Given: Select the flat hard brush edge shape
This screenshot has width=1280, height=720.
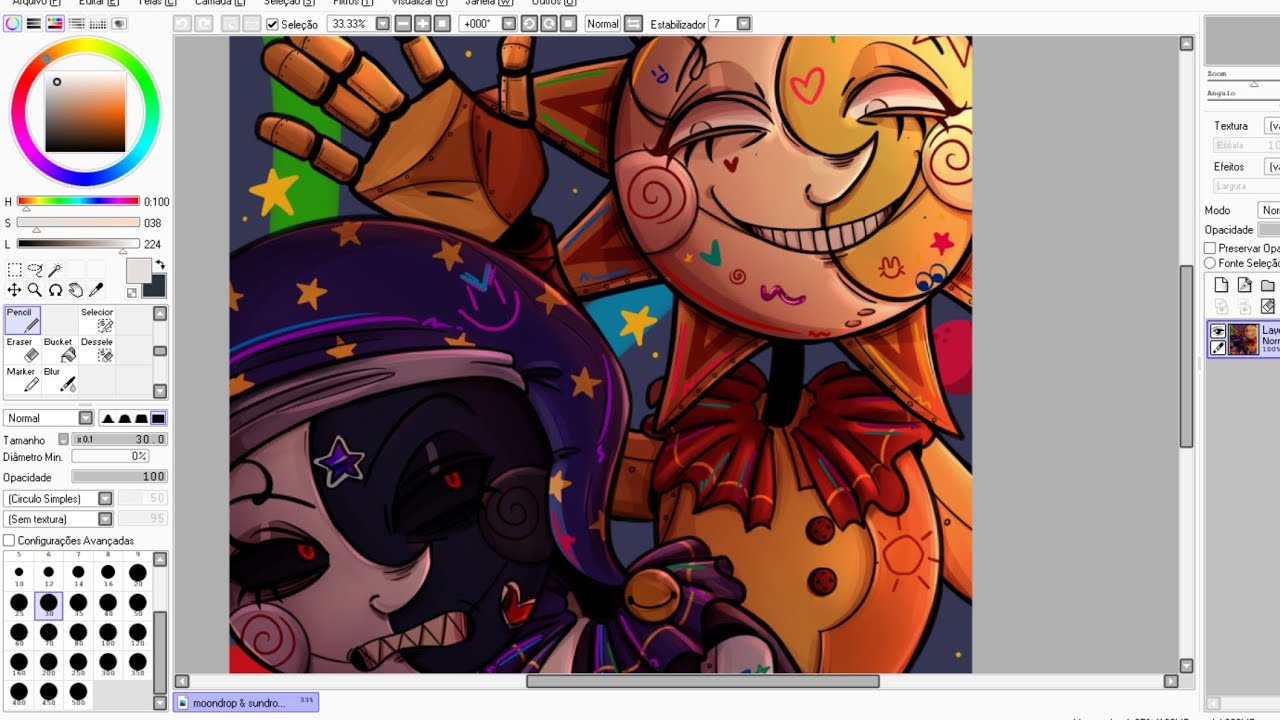Looking at the screenshot, I should tap(158, 418).
